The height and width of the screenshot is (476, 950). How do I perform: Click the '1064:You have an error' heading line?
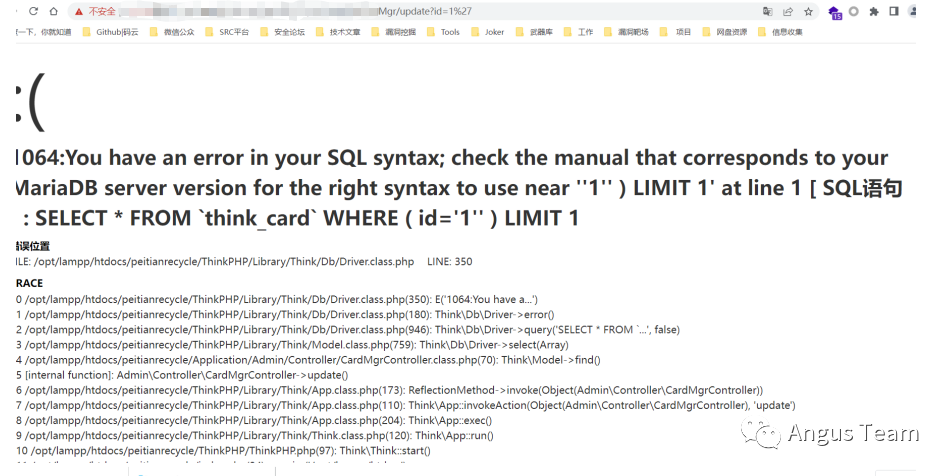pos(452,158)
